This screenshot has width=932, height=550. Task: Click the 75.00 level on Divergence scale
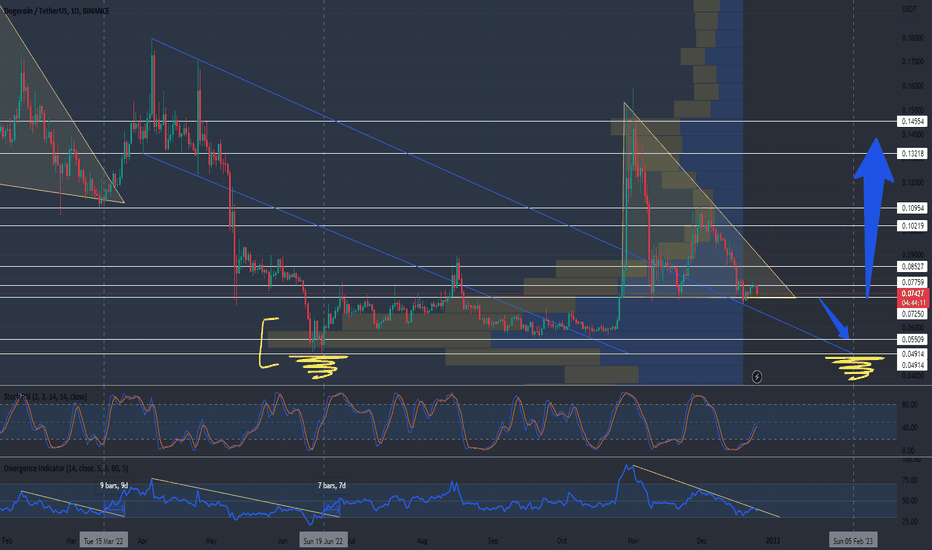click(x=909, y=480)
